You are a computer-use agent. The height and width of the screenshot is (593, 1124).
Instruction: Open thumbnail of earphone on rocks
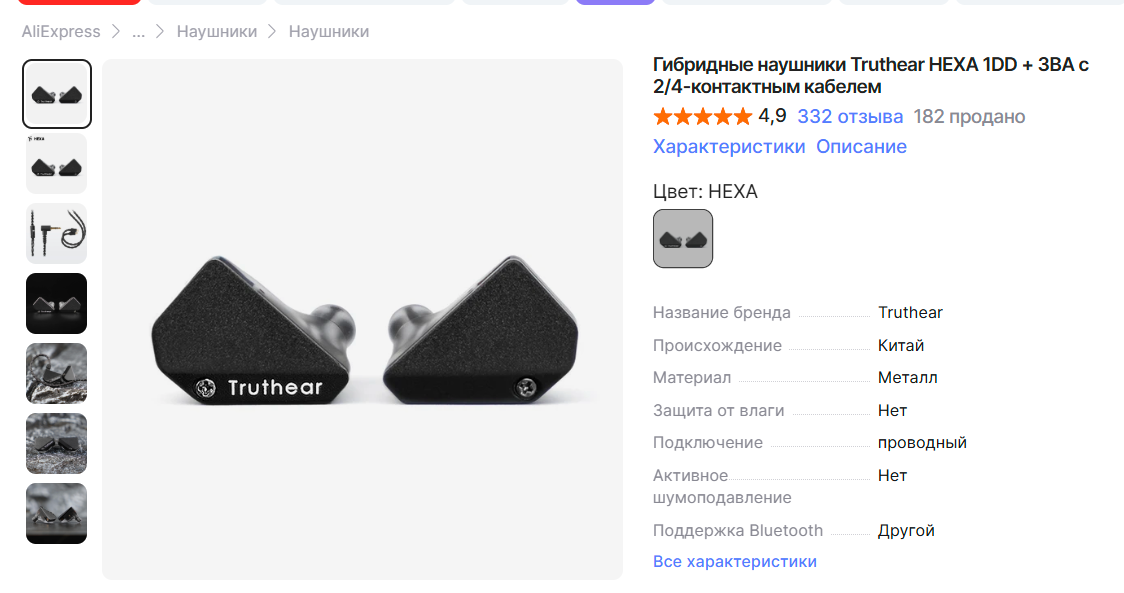tap(57, 374)
